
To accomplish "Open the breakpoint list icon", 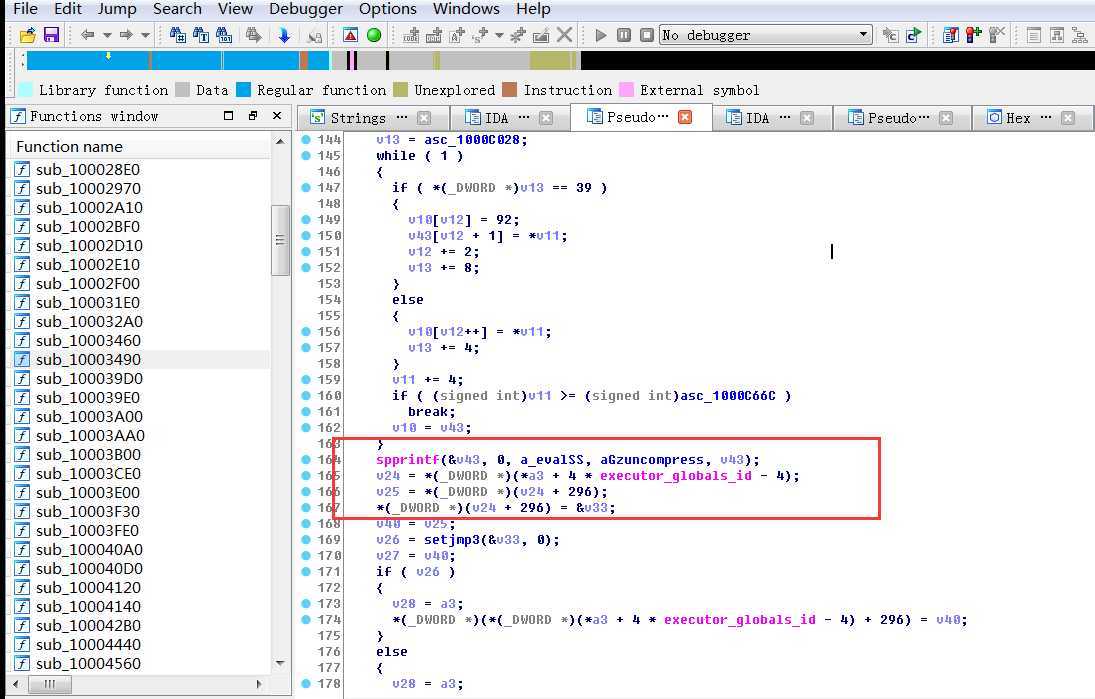I will (x=950, y=35).
